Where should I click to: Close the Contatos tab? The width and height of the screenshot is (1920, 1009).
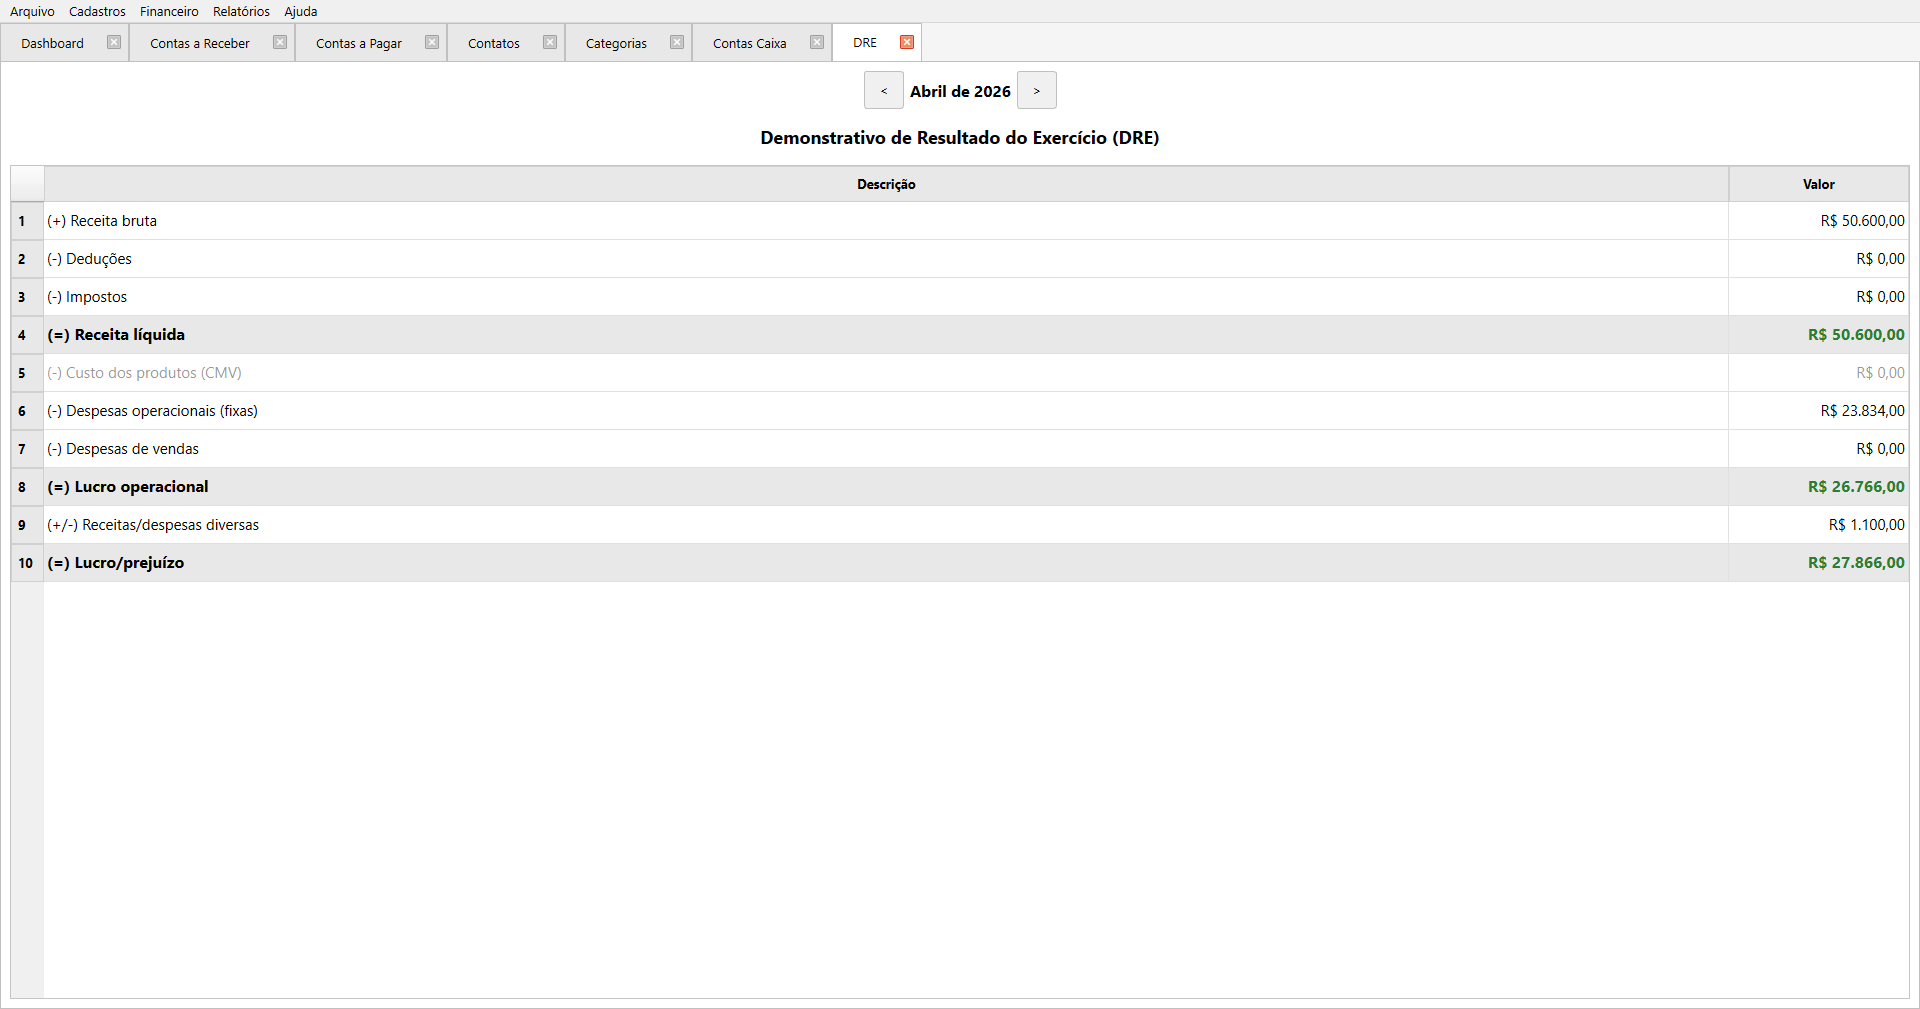pos(550,43)
